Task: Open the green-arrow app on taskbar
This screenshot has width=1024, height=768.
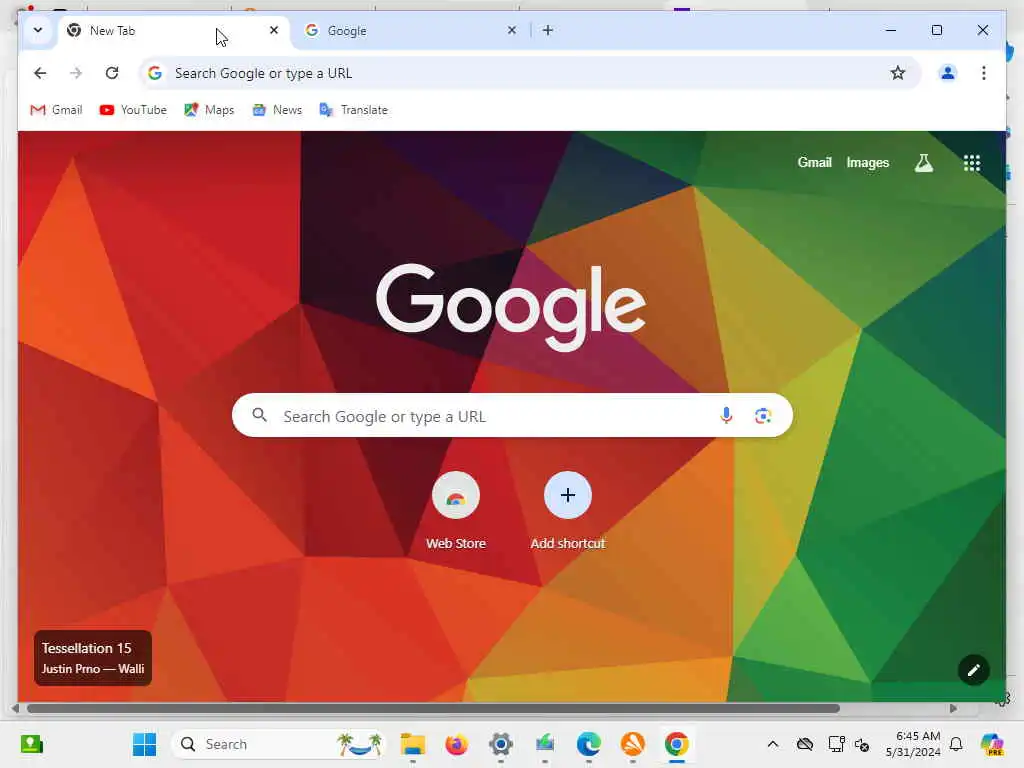Action: 545,744
